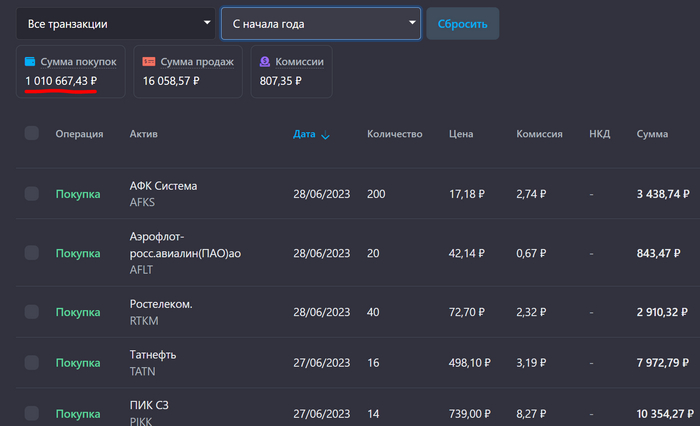The height and width of the screenshot is (426, 700).
Task: Click the Сумма column header
Action: click(652, 134)
